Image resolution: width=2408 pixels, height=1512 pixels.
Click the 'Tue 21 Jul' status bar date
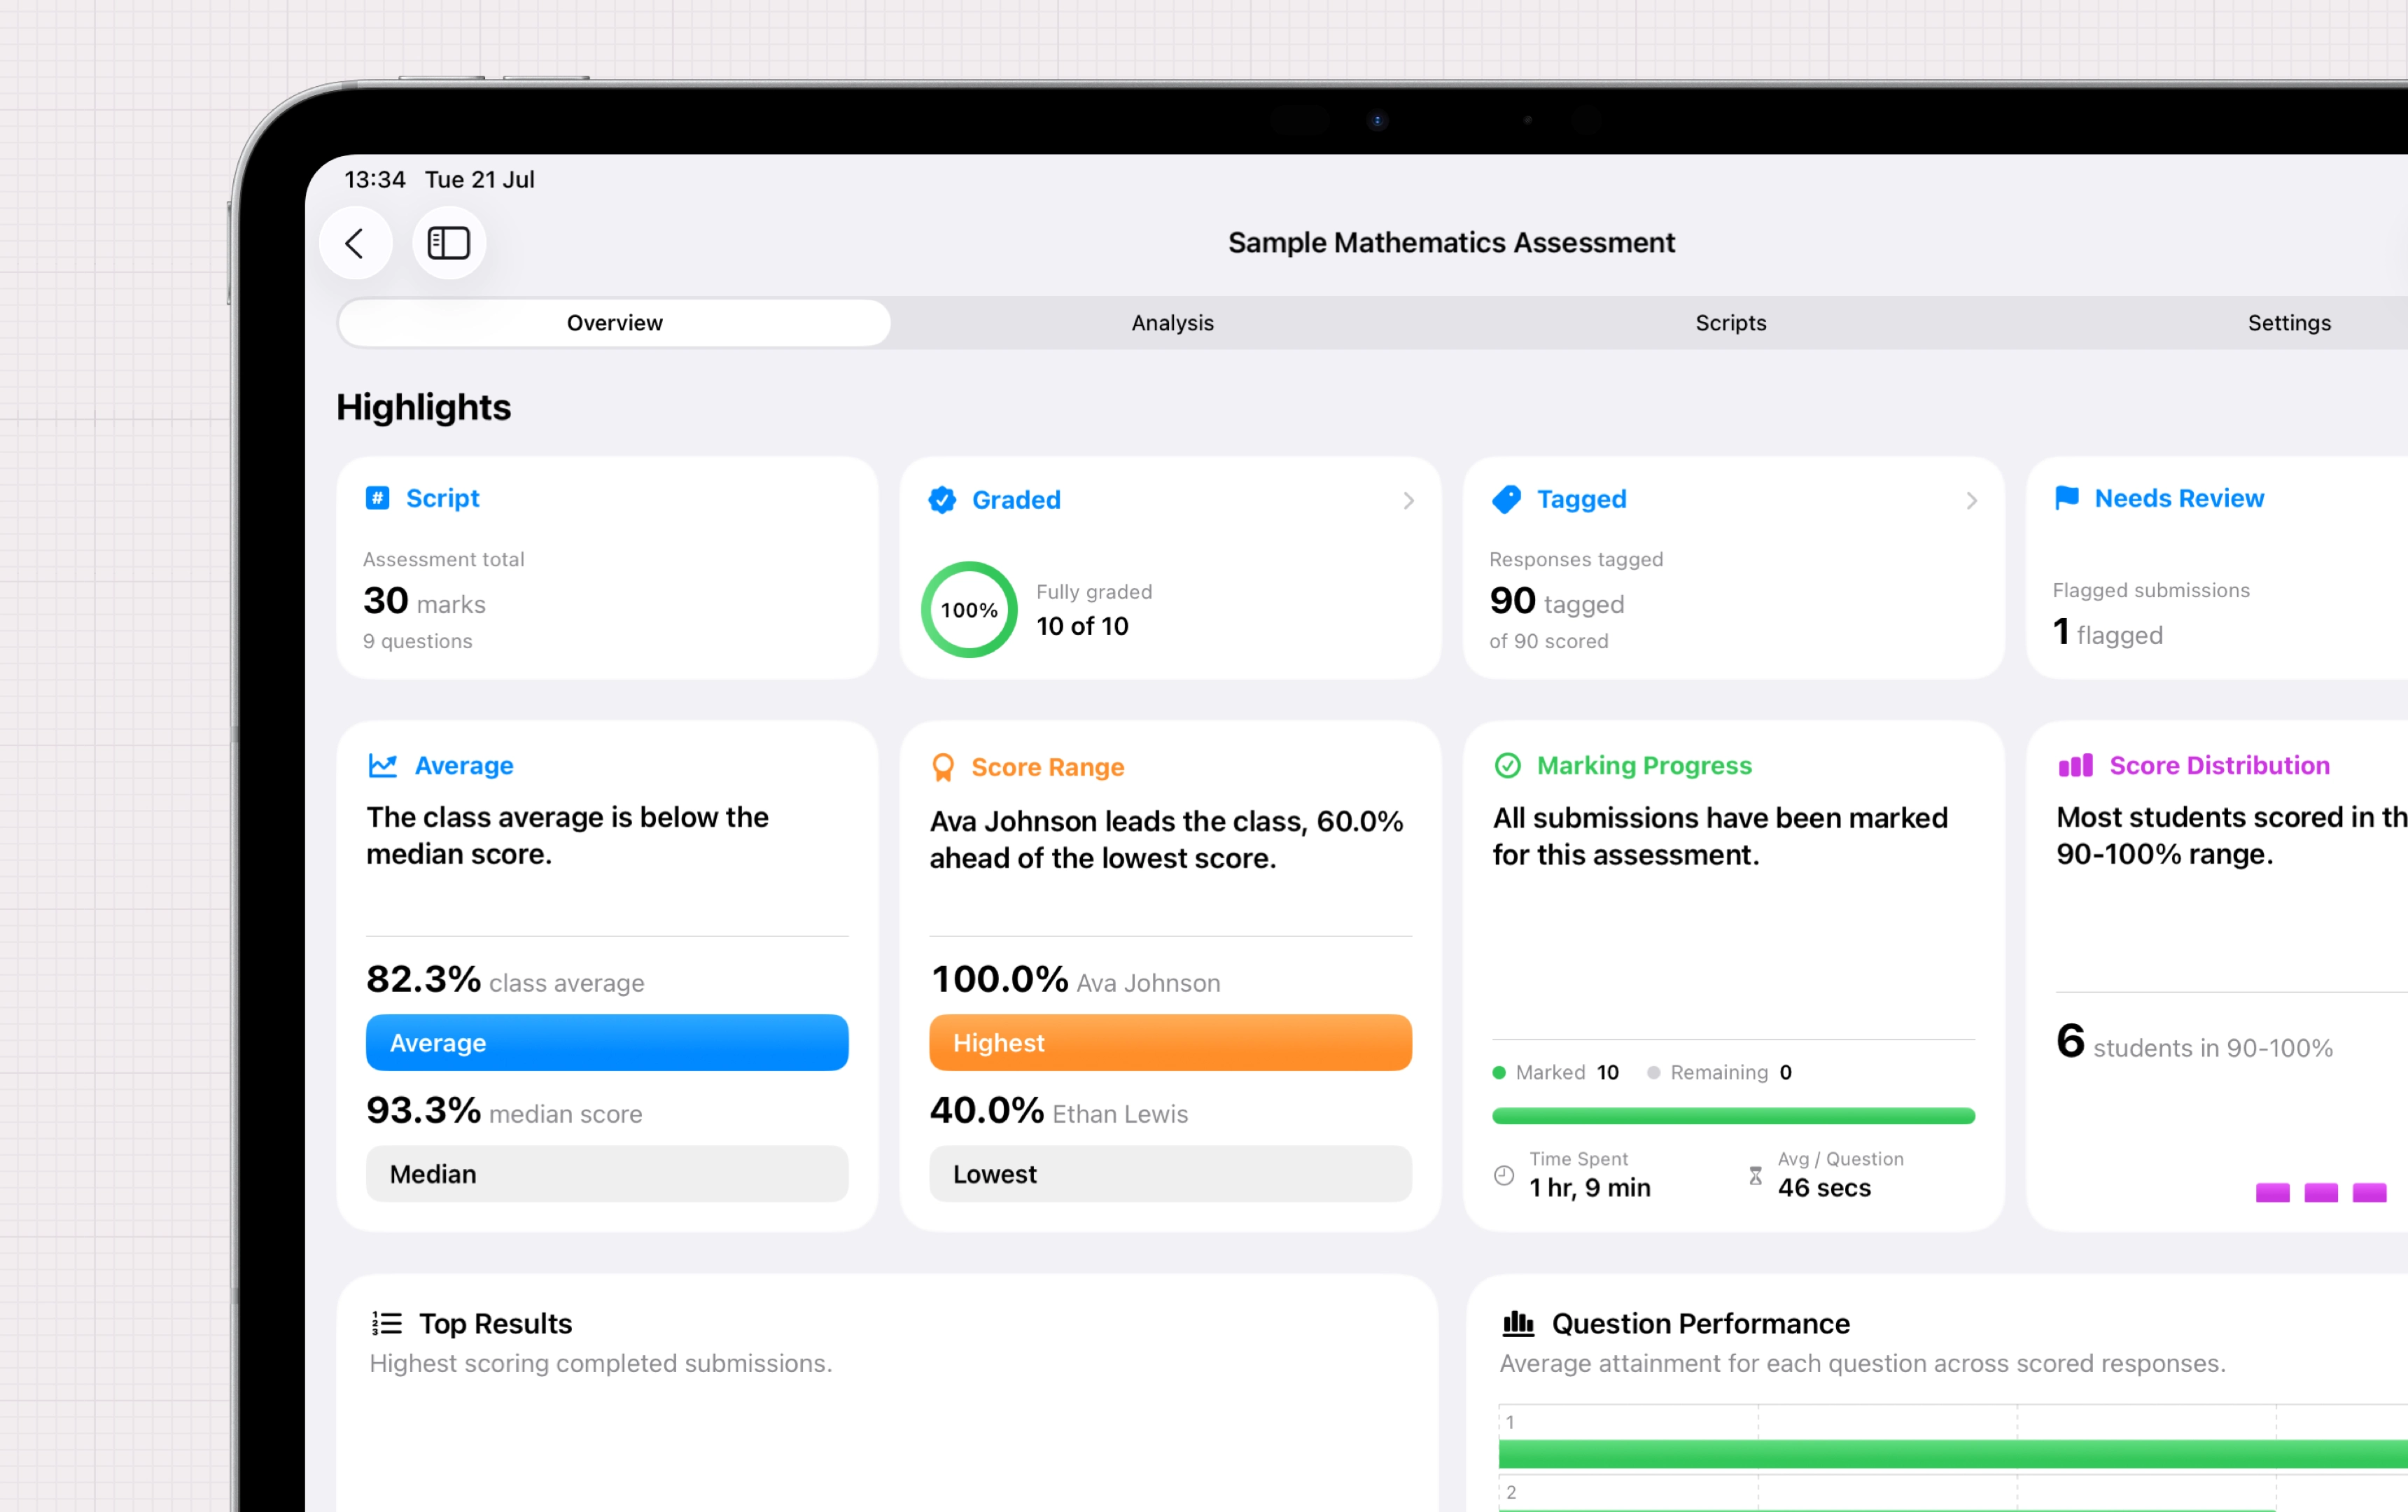pos(480,180)
